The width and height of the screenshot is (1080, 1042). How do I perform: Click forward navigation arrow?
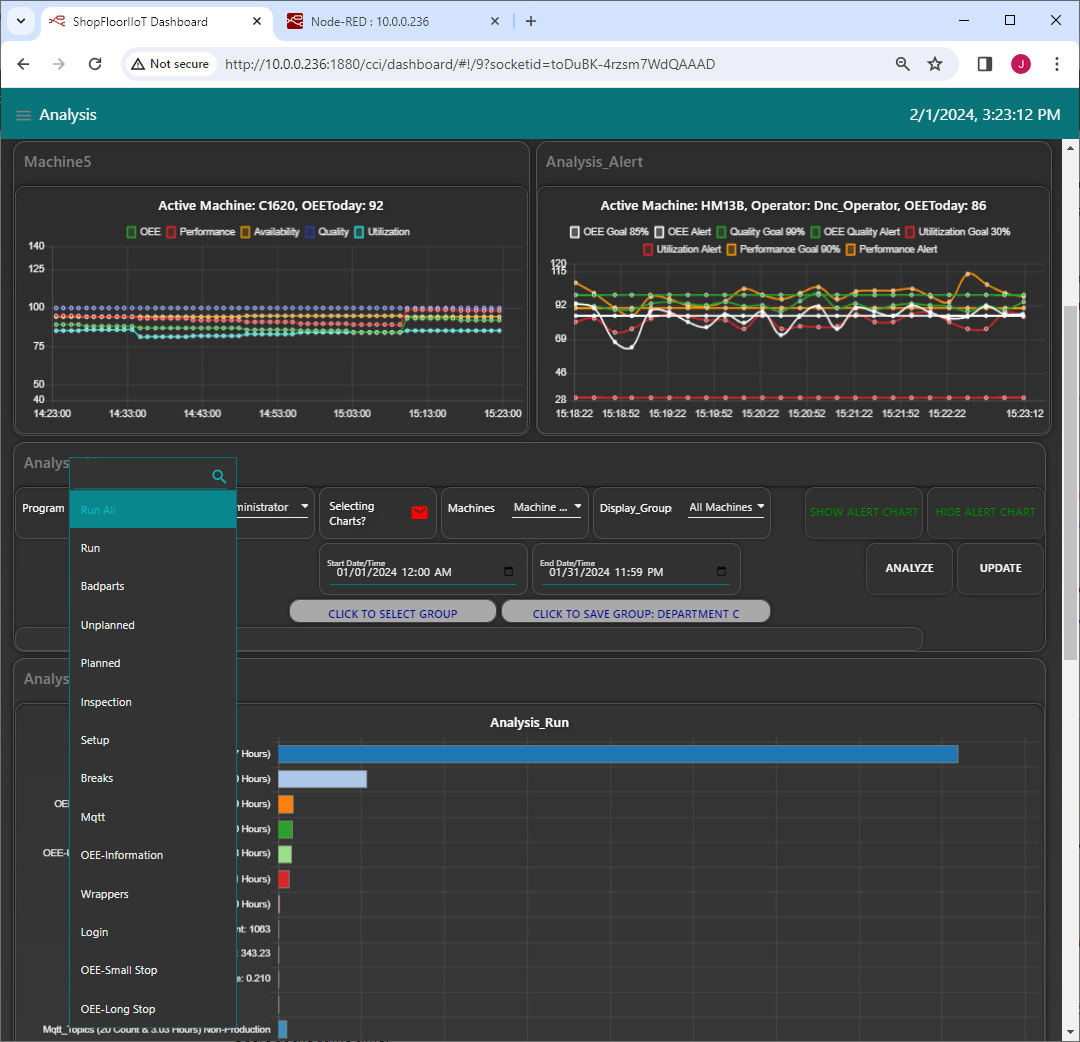click(x=59, y=64)
